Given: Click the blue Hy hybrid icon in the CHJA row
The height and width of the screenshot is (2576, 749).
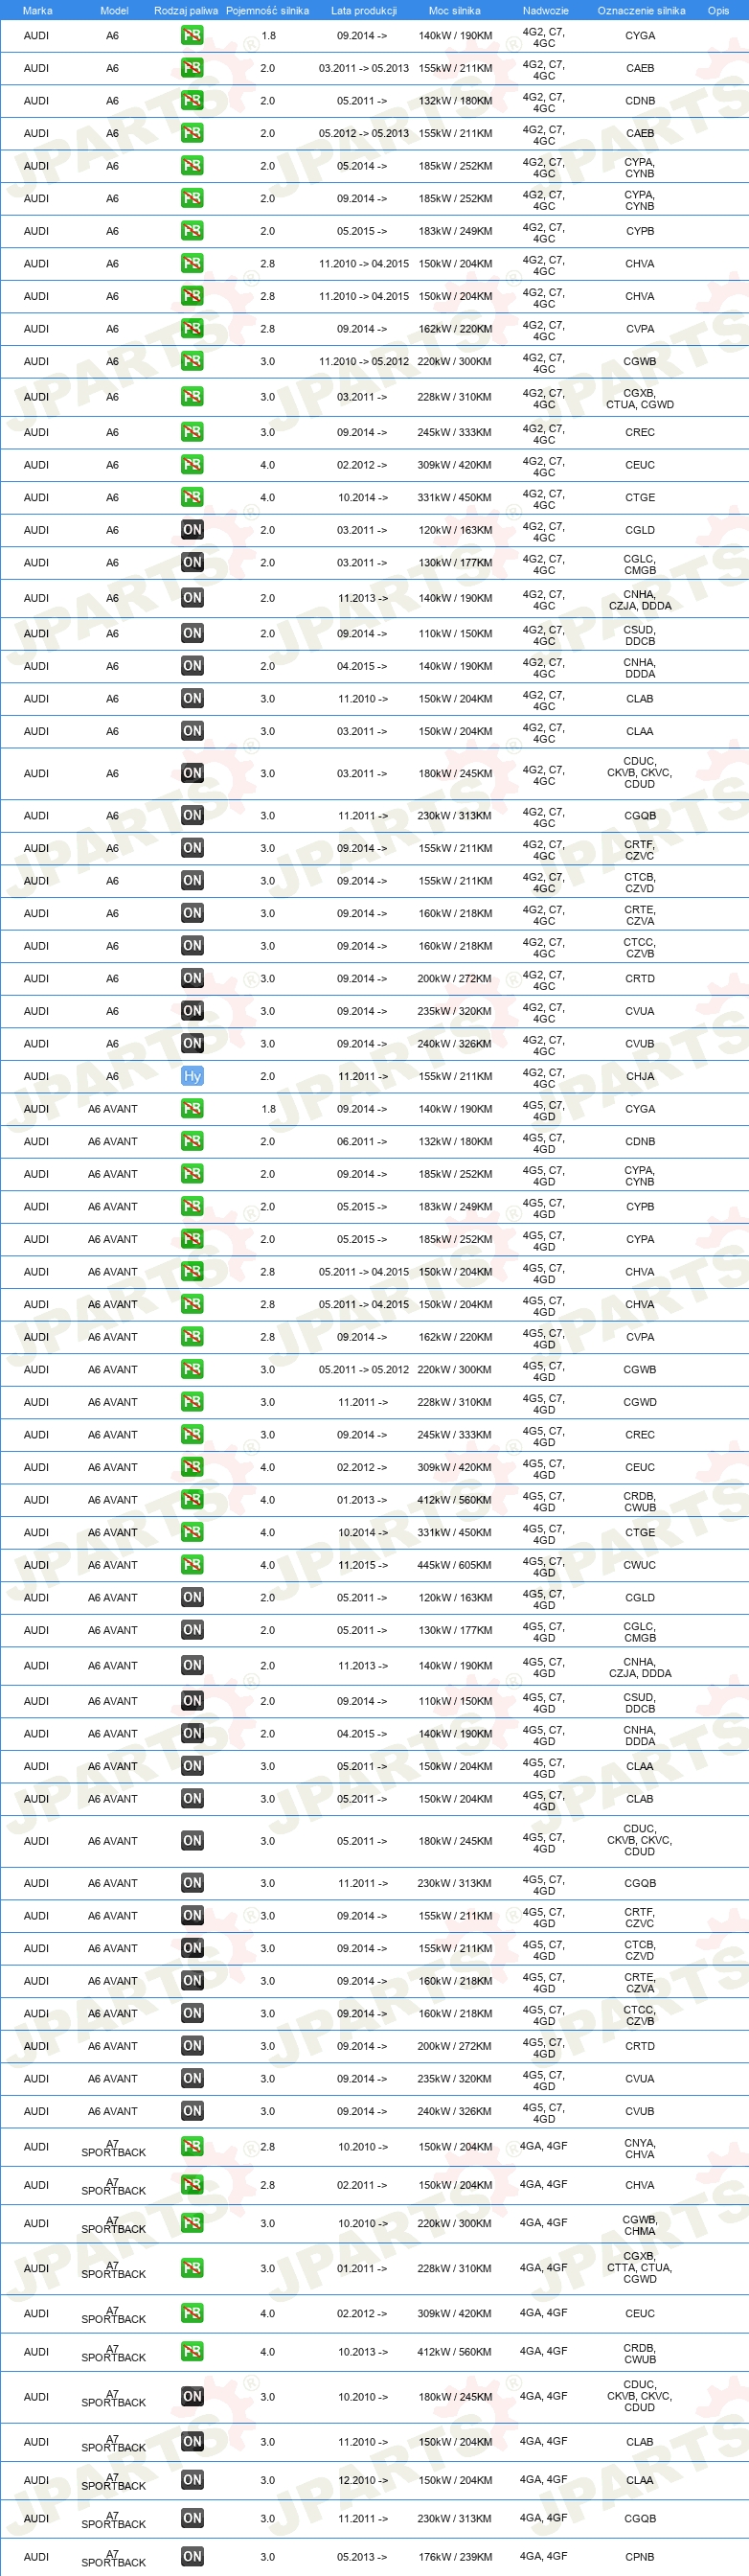Looking at the screenshot, I should click(192, 1077).
